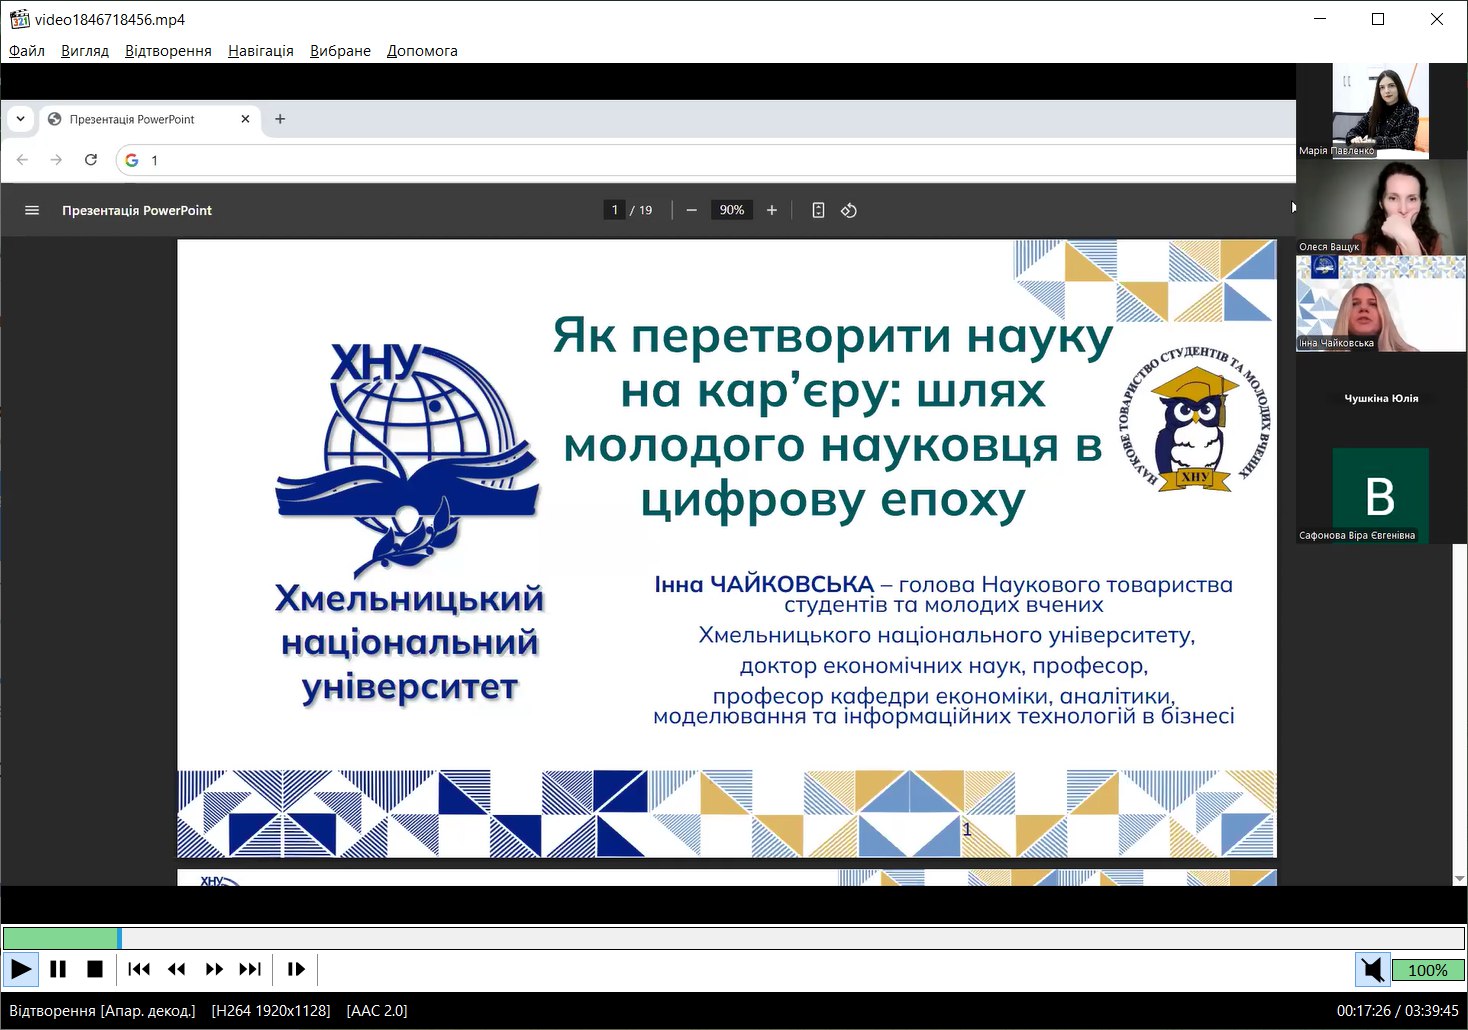Open the Вигляд menu

click(x=85, y=51)
